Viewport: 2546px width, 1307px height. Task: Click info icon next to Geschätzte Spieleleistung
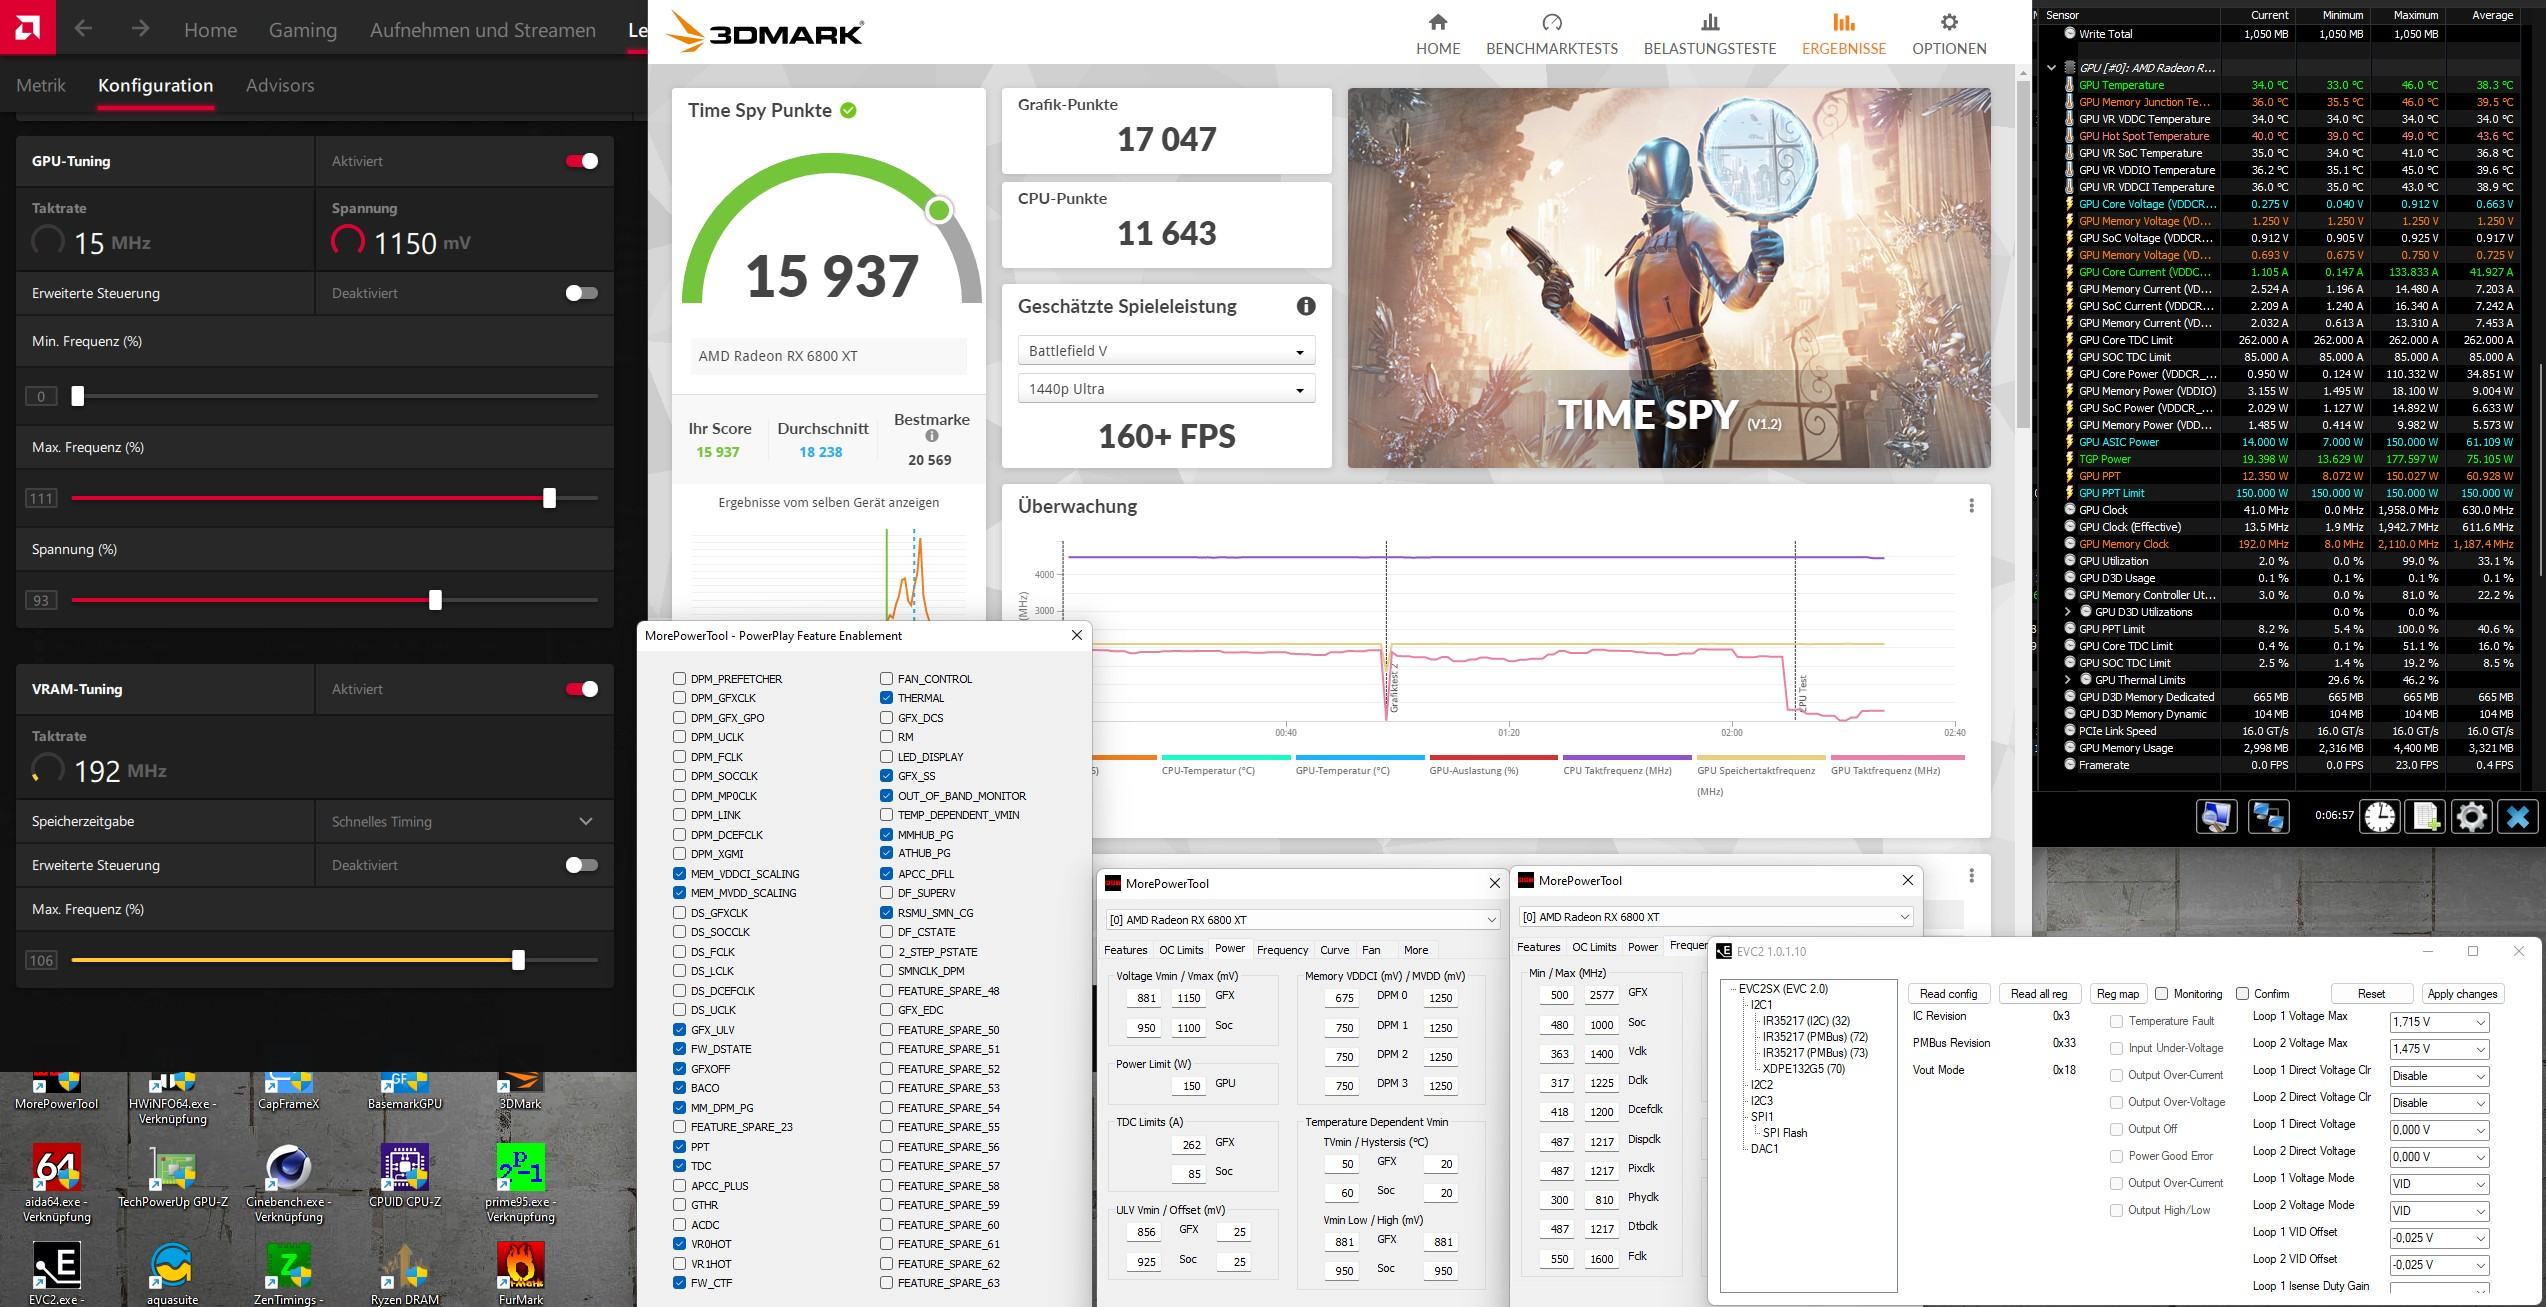click(x=1306, y=307)
